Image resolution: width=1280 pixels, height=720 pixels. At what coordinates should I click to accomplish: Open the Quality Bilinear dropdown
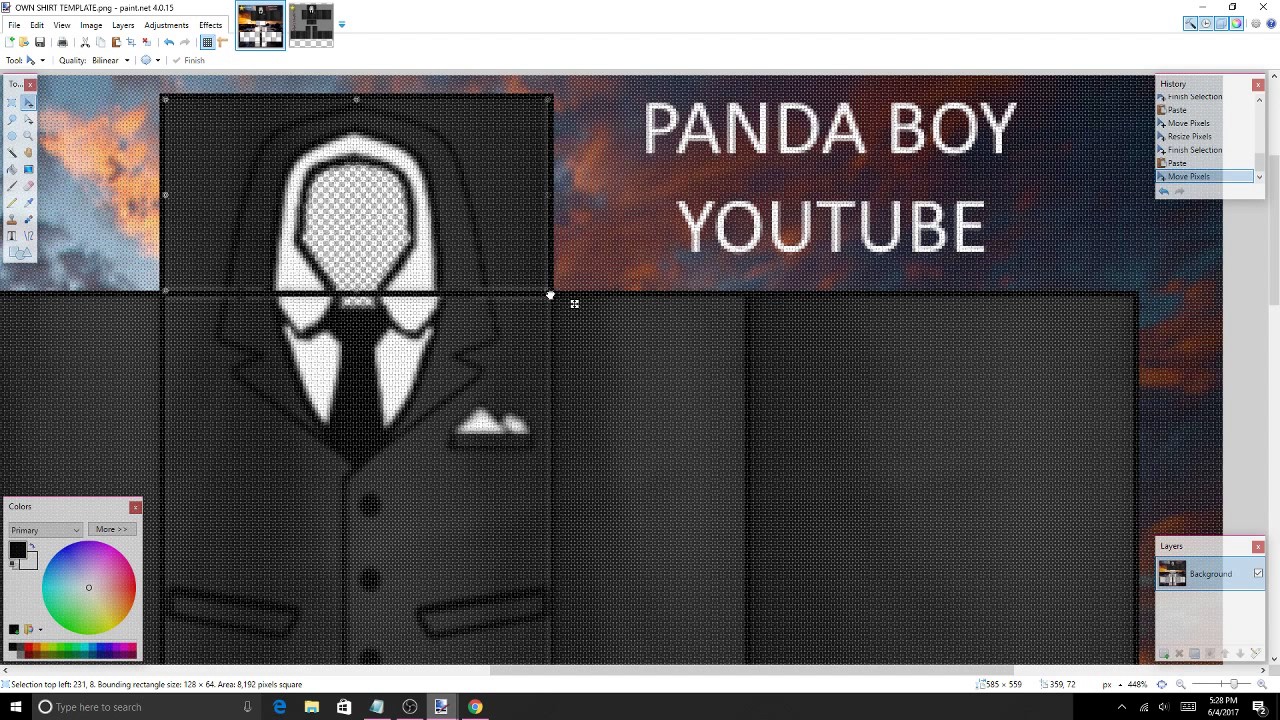click(x=111, y=60)
